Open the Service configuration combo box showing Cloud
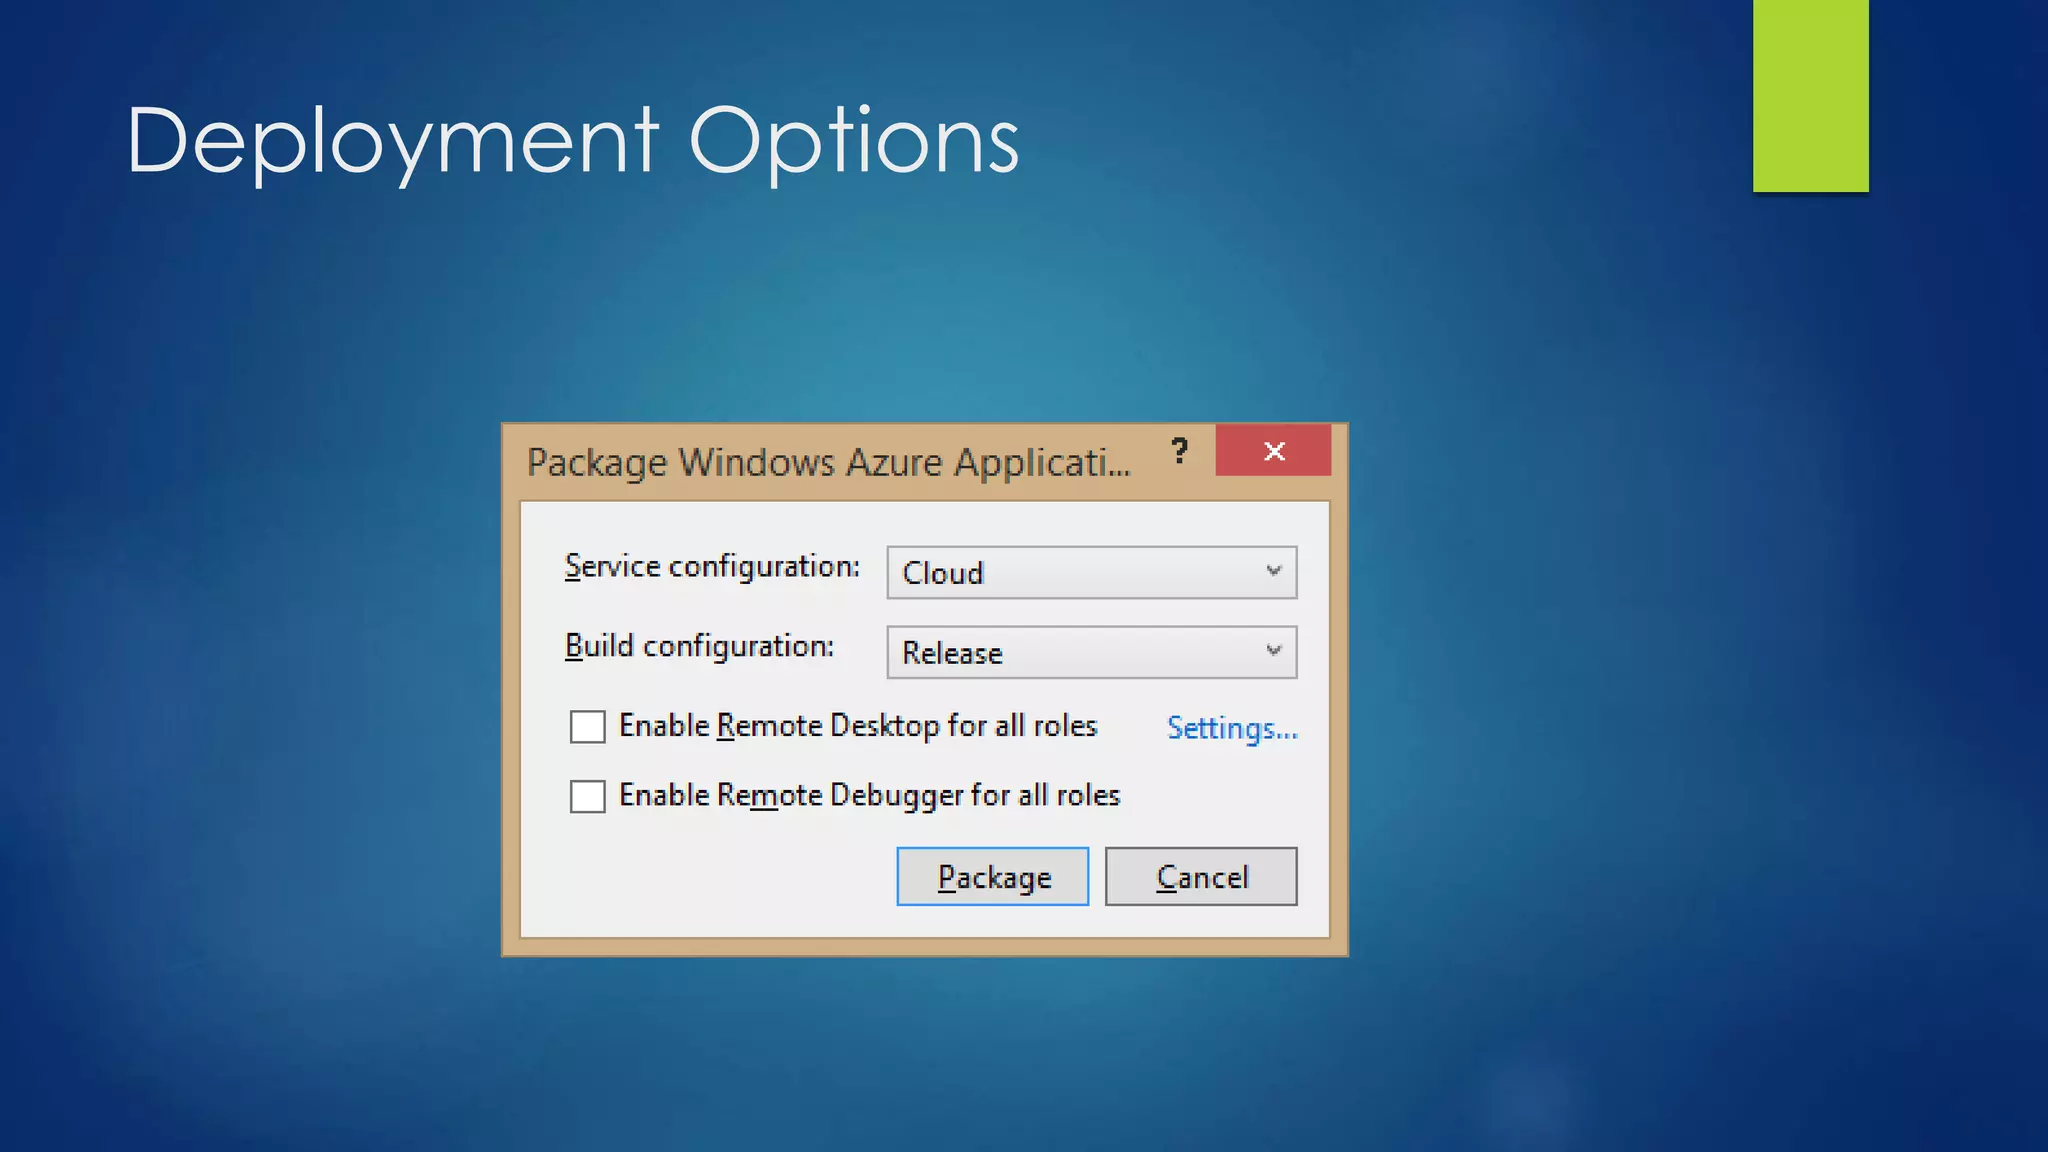Screen dimensions: 2048x1152 point(1090,573)
